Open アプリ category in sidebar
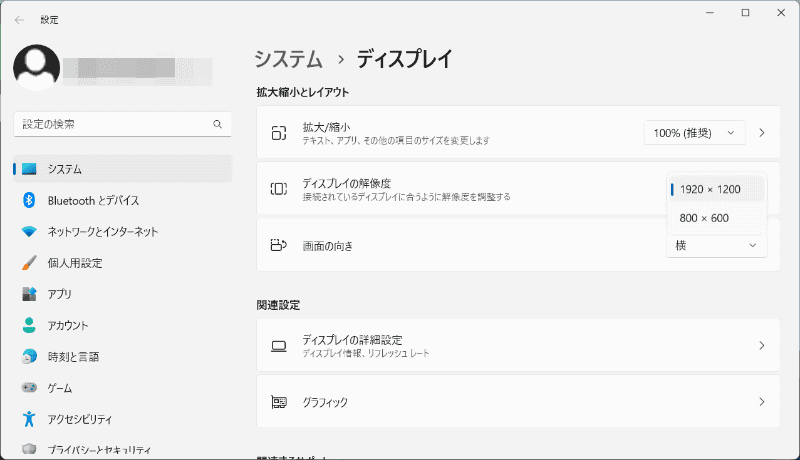Viewport: 800px width, 460px height. point(122,294)
